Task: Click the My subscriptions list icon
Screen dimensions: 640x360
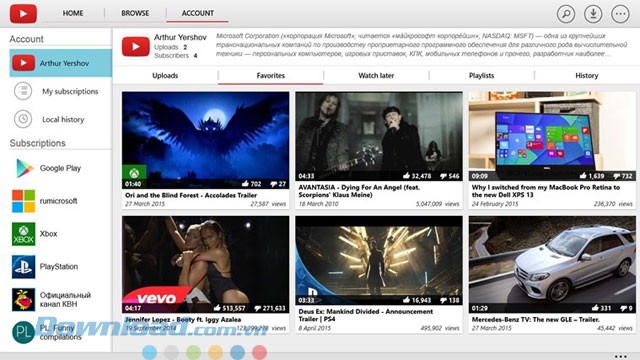Action: [x=23, y=91]
